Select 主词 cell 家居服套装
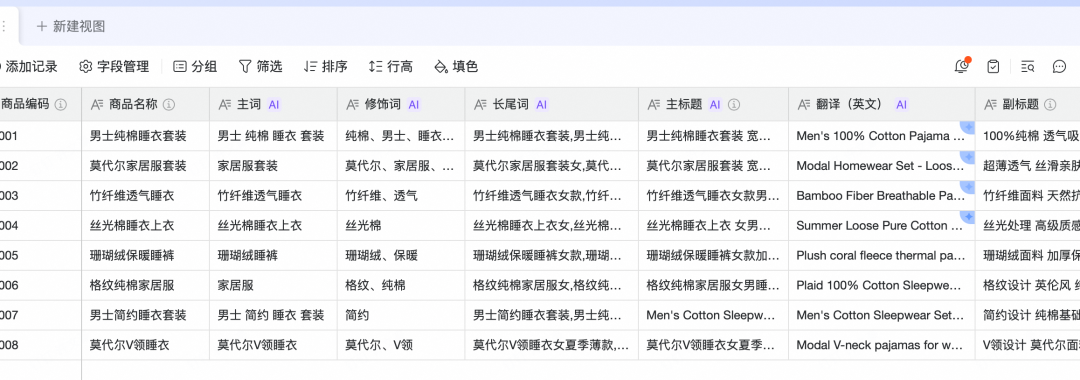Screen dimensions: 1080x380 tap(273, 166)
